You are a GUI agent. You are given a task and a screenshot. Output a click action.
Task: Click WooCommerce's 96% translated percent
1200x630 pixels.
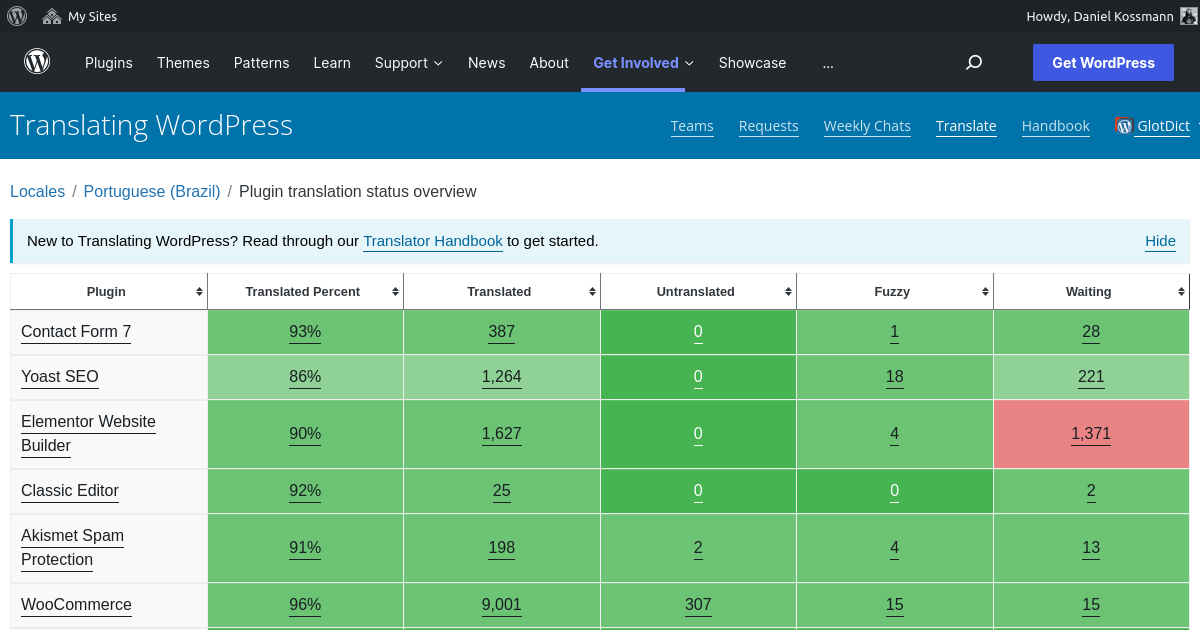(305, 605)
